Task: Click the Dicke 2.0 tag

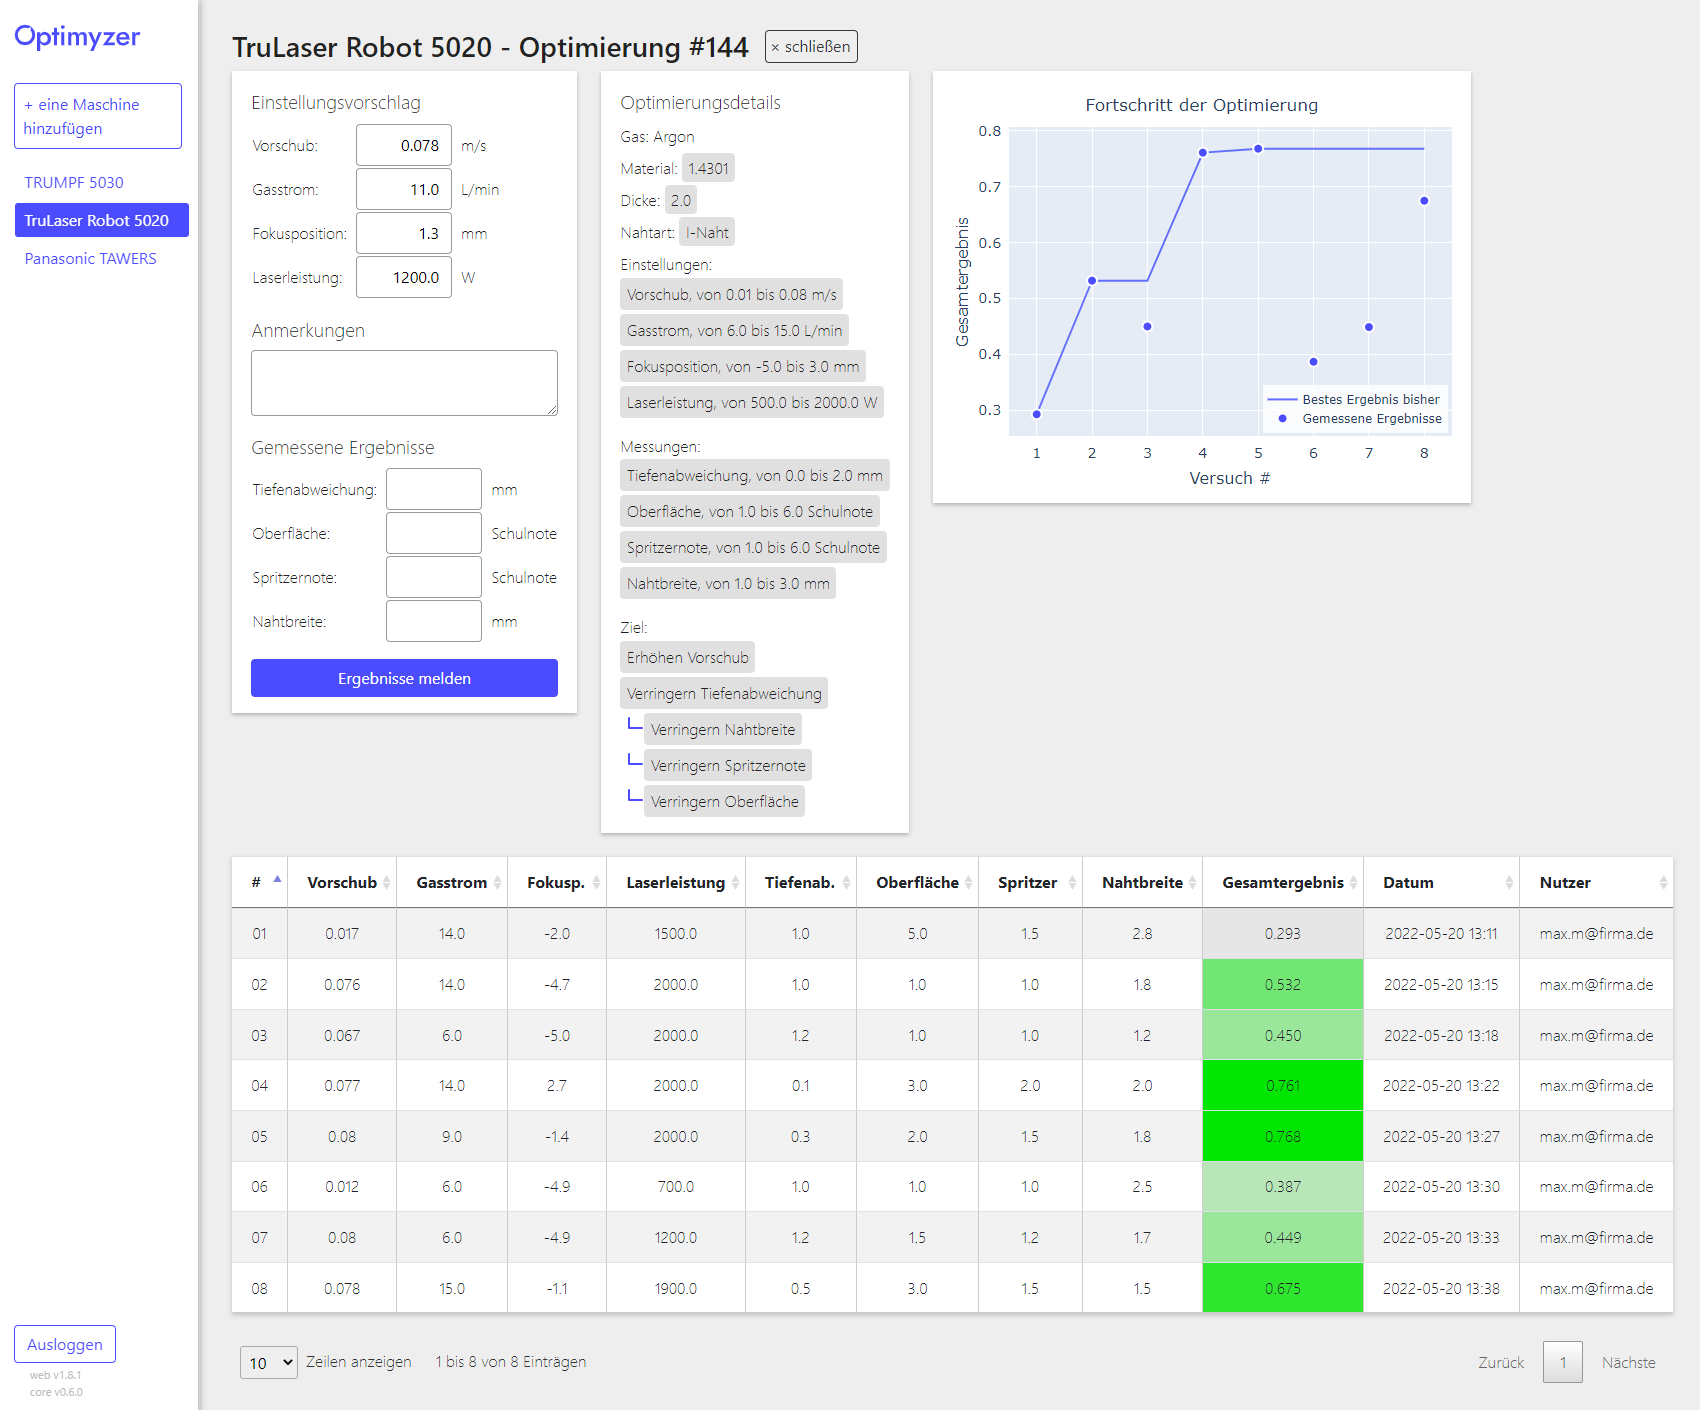Action: pyautogui.click(x=681, y=200)
